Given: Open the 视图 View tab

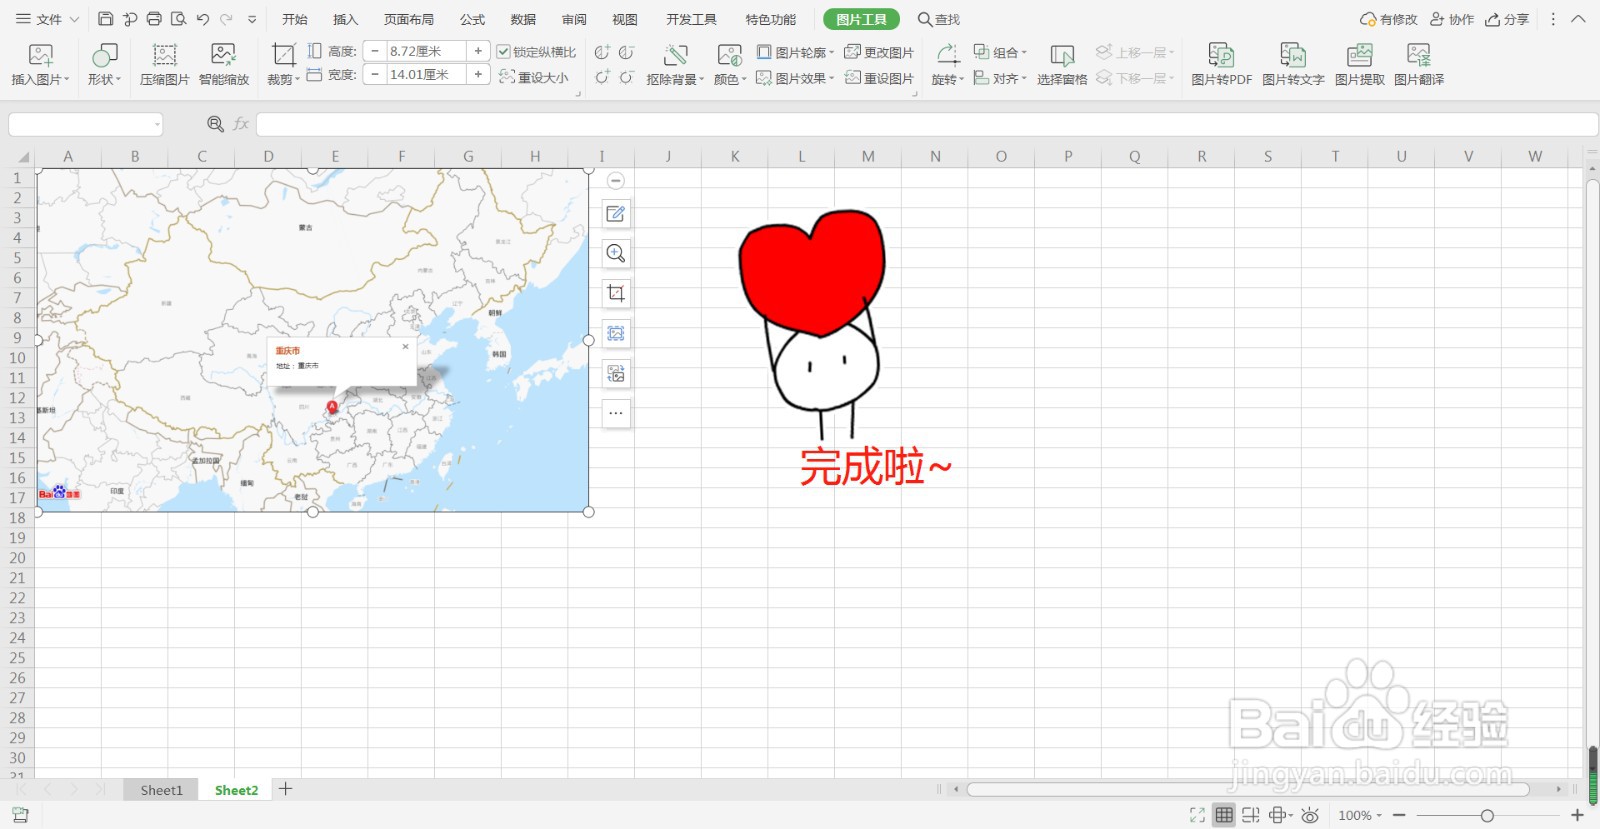Looking at the screenshot, I should [x=625, y=19].
